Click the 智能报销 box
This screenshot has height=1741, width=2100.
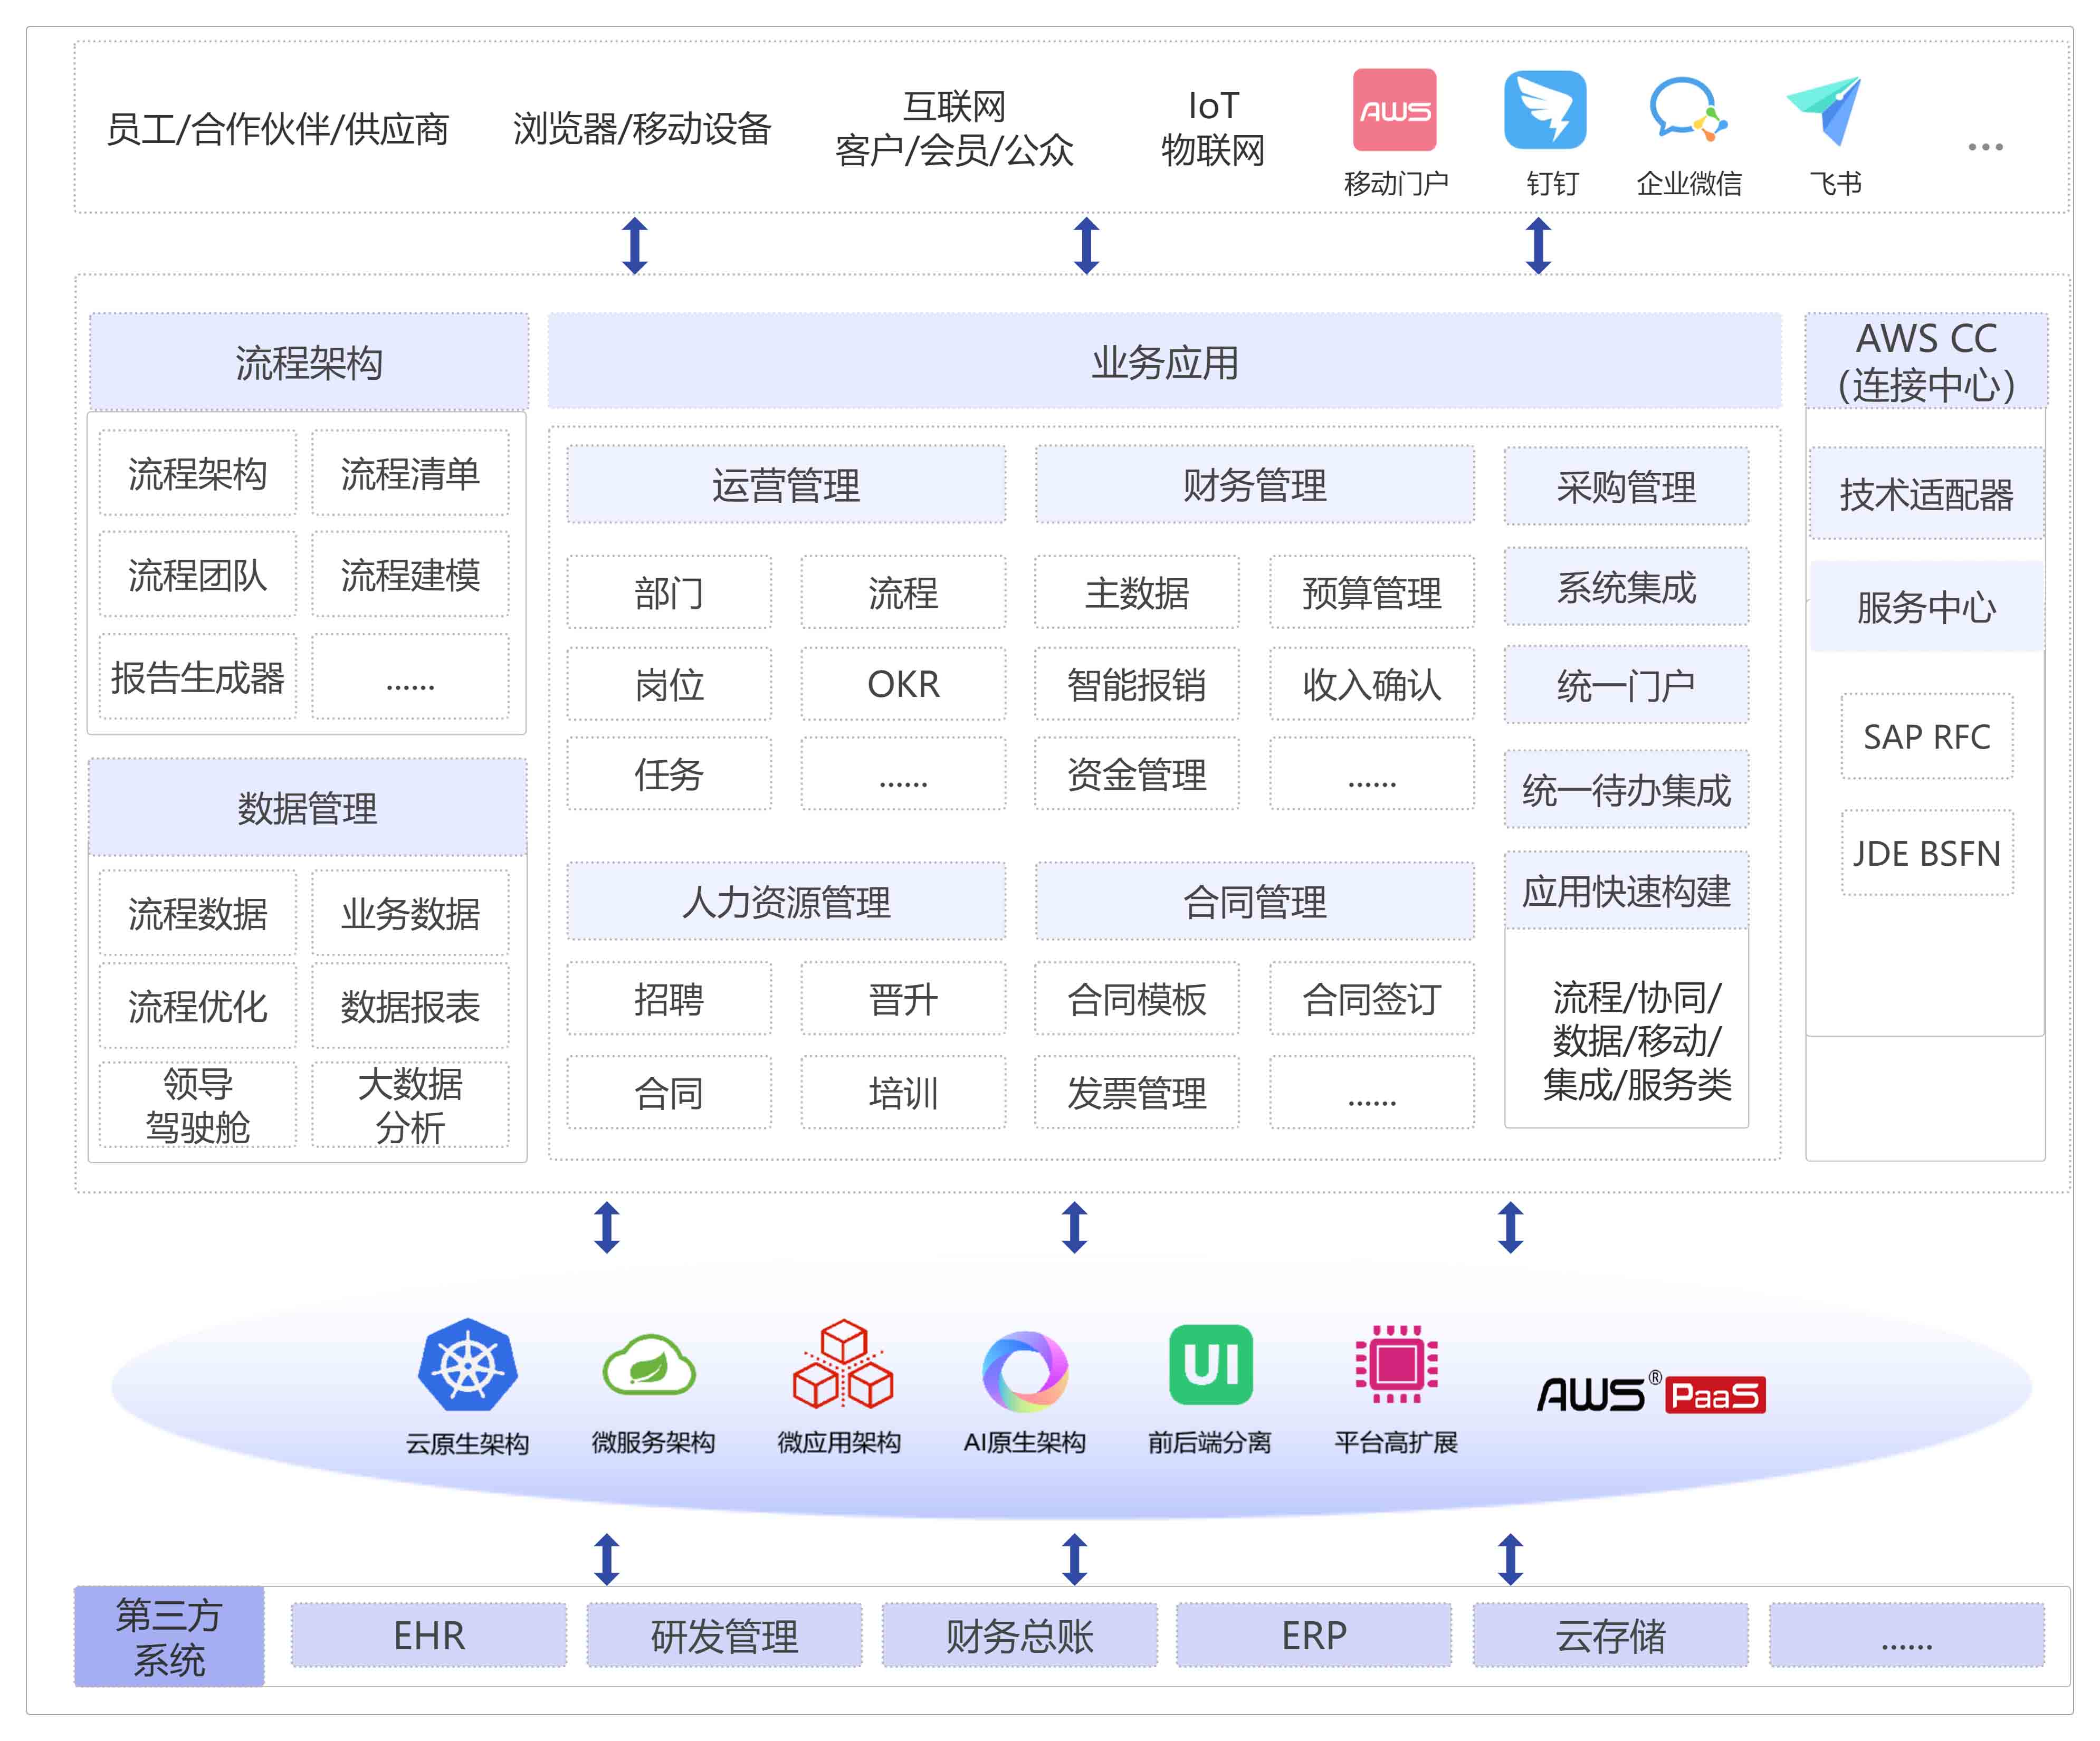tap(1136, 685)
